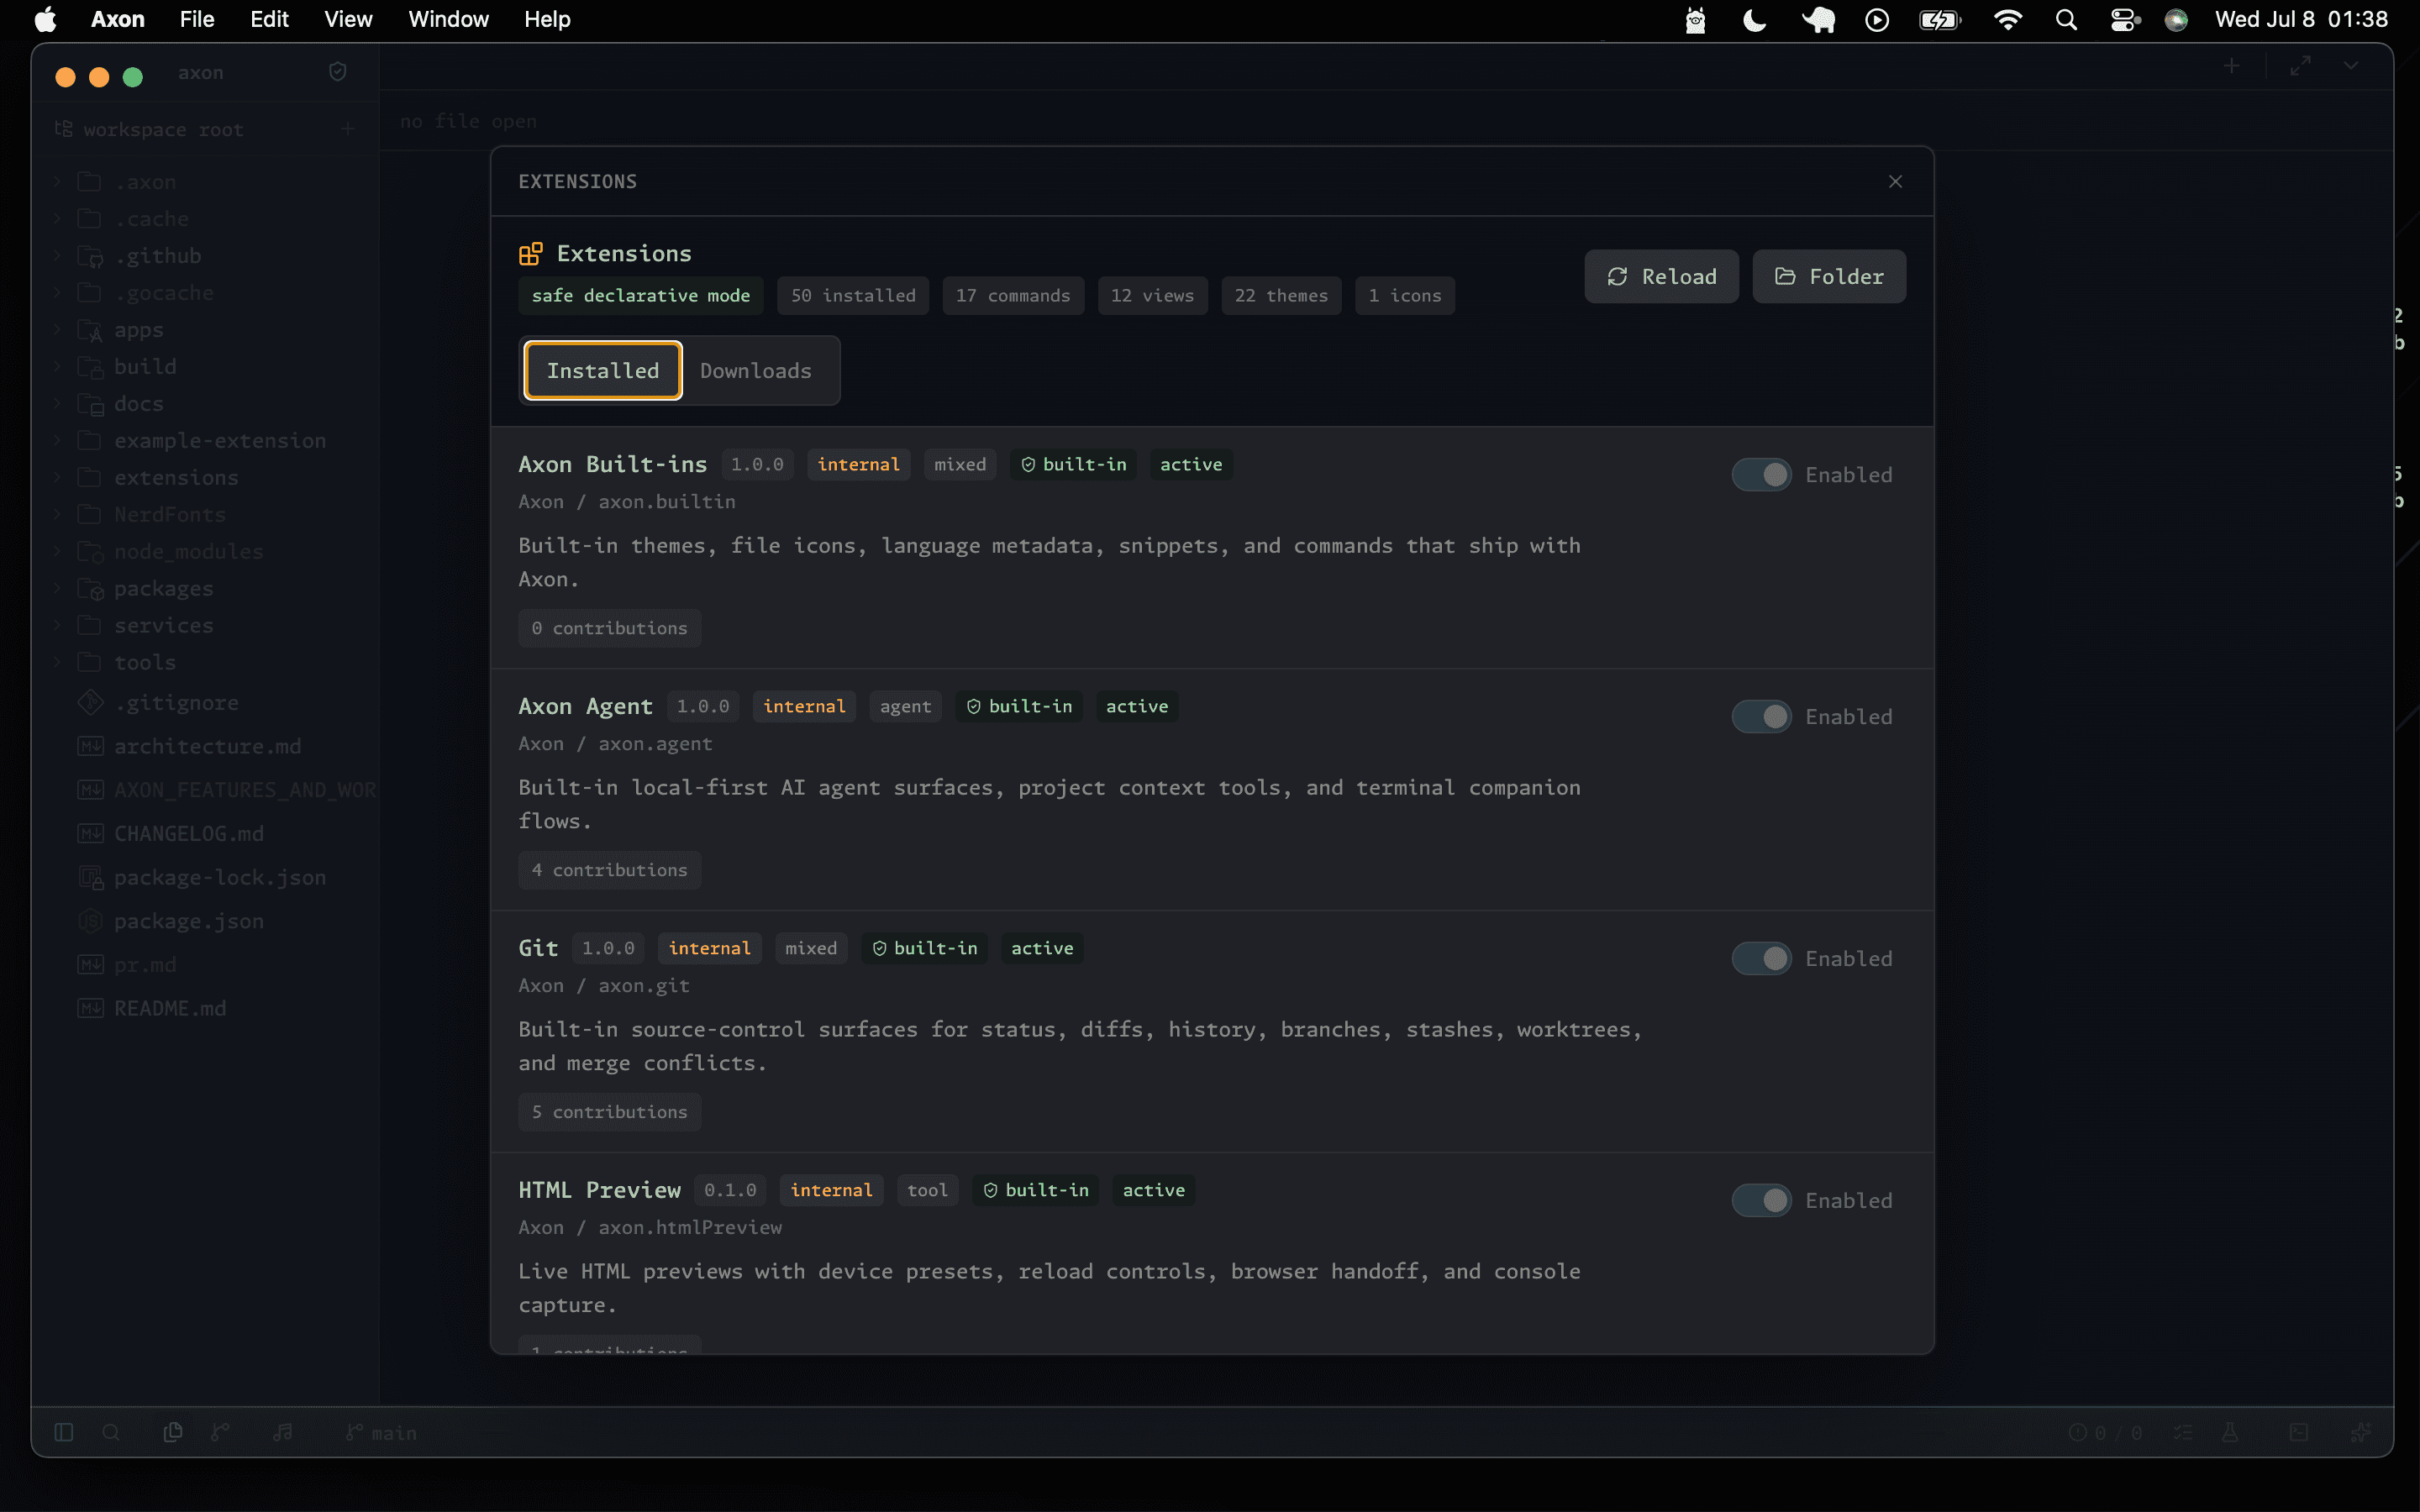Click the music note icon in status bar
2420x1512 pixels.
click(284, 1432)
